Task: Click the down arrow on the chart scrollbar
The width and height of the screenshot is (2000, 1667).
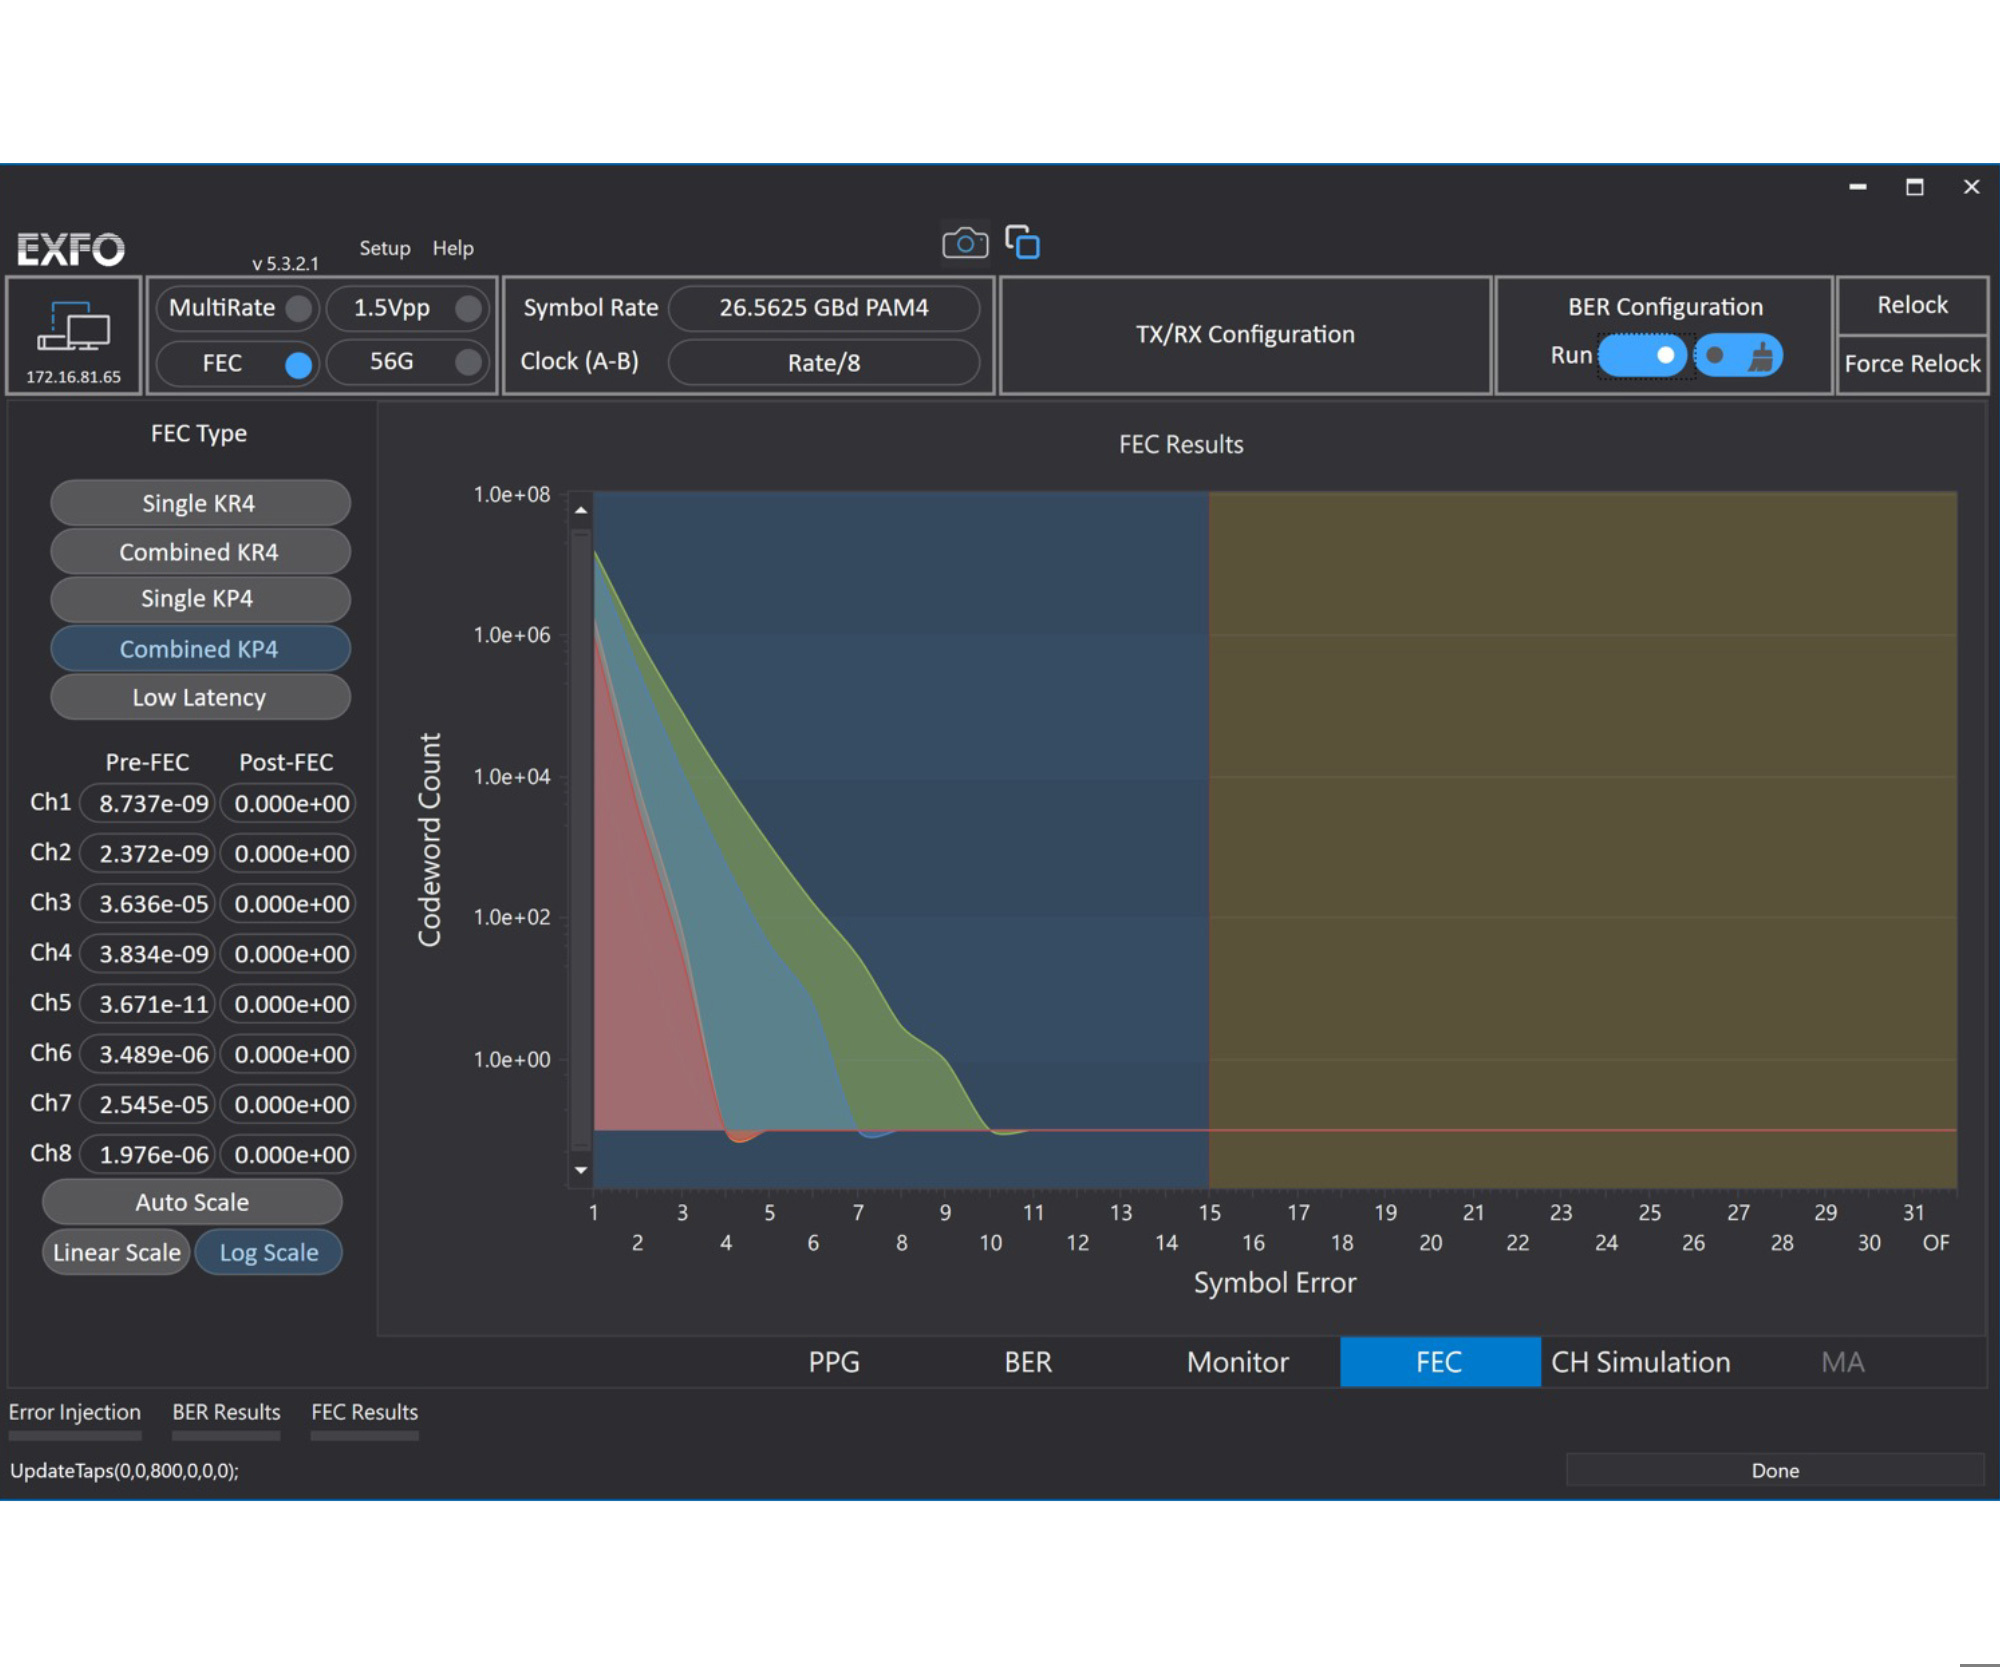Action: (x=580, y=1168)
